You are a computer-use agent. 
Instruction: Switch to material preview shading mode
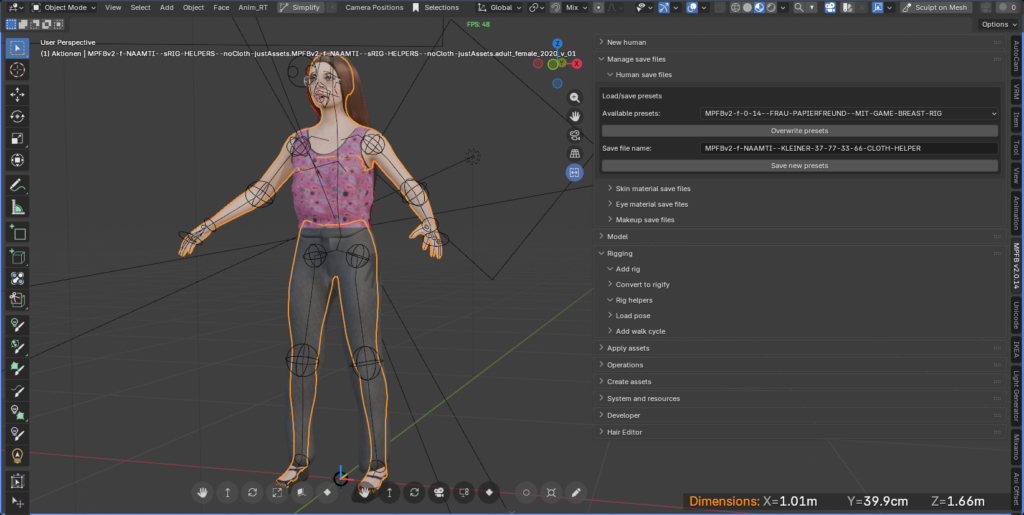pyautogui.click(x=759, y=7)
